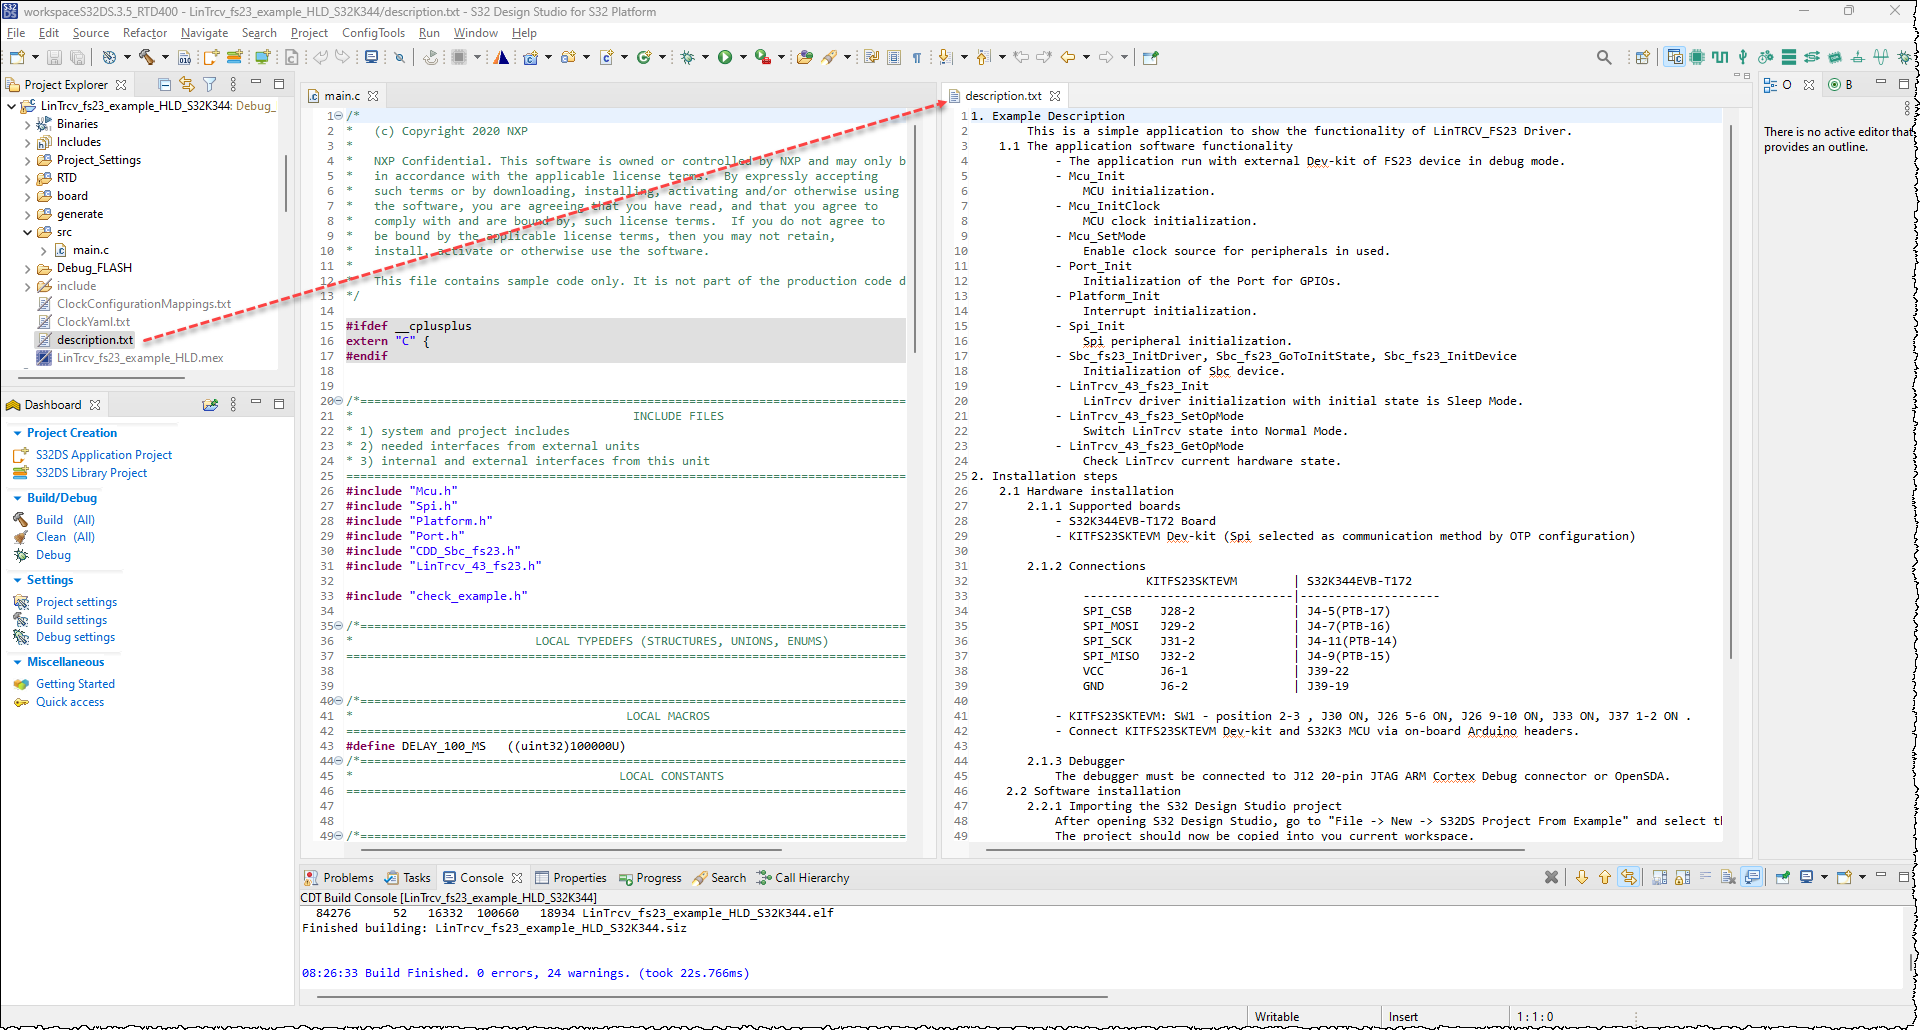The height and width of the screenshot is (1032, 1920).
Task: Click the green Run play icon
Action: tap(725, 57)
